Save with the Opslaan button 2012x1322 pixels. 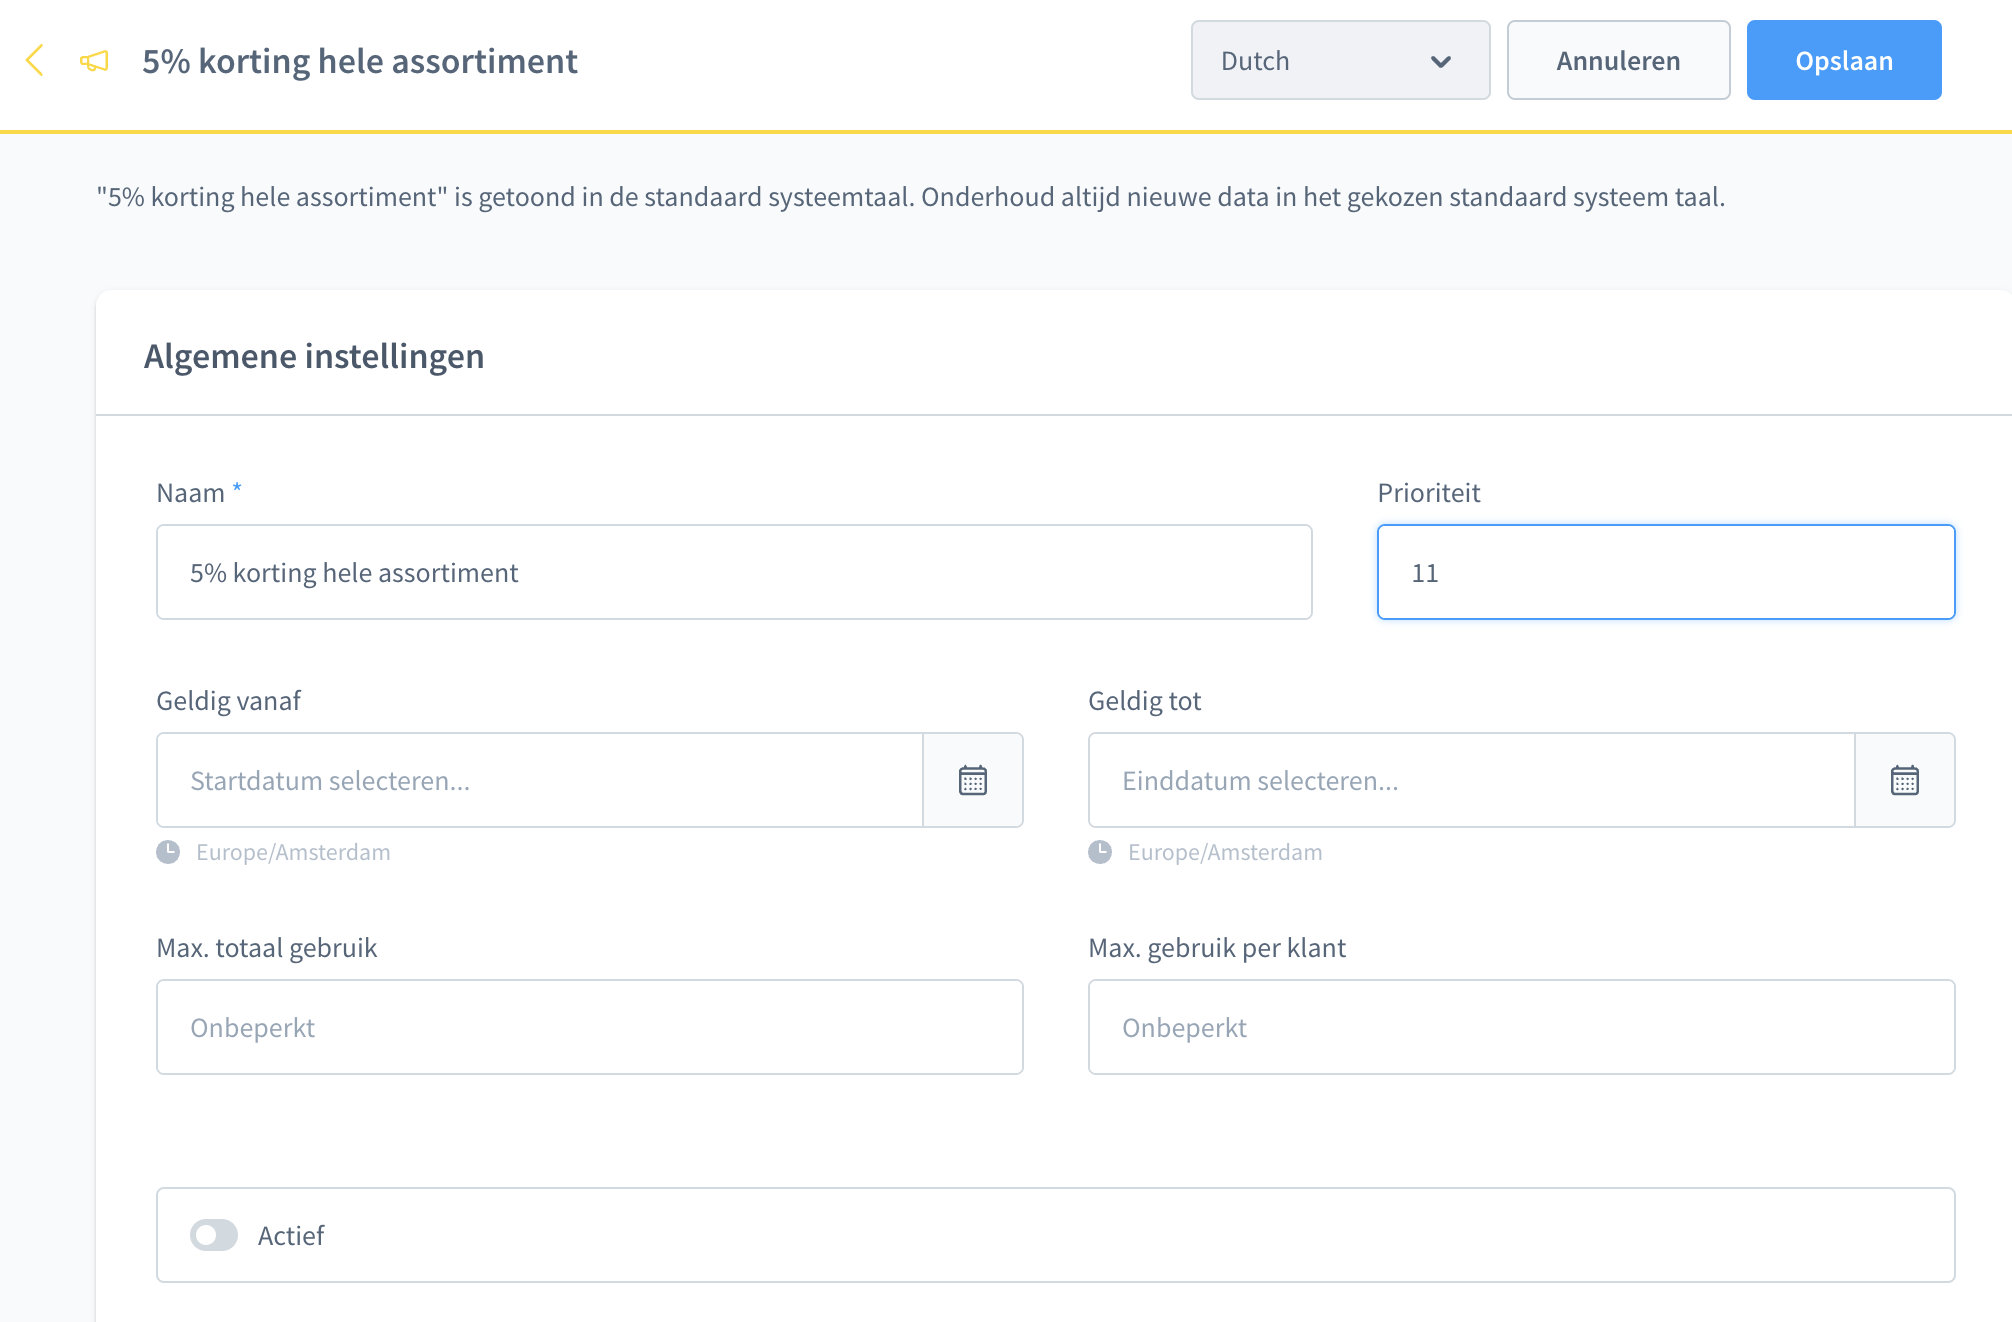(x=1843, y=61)
